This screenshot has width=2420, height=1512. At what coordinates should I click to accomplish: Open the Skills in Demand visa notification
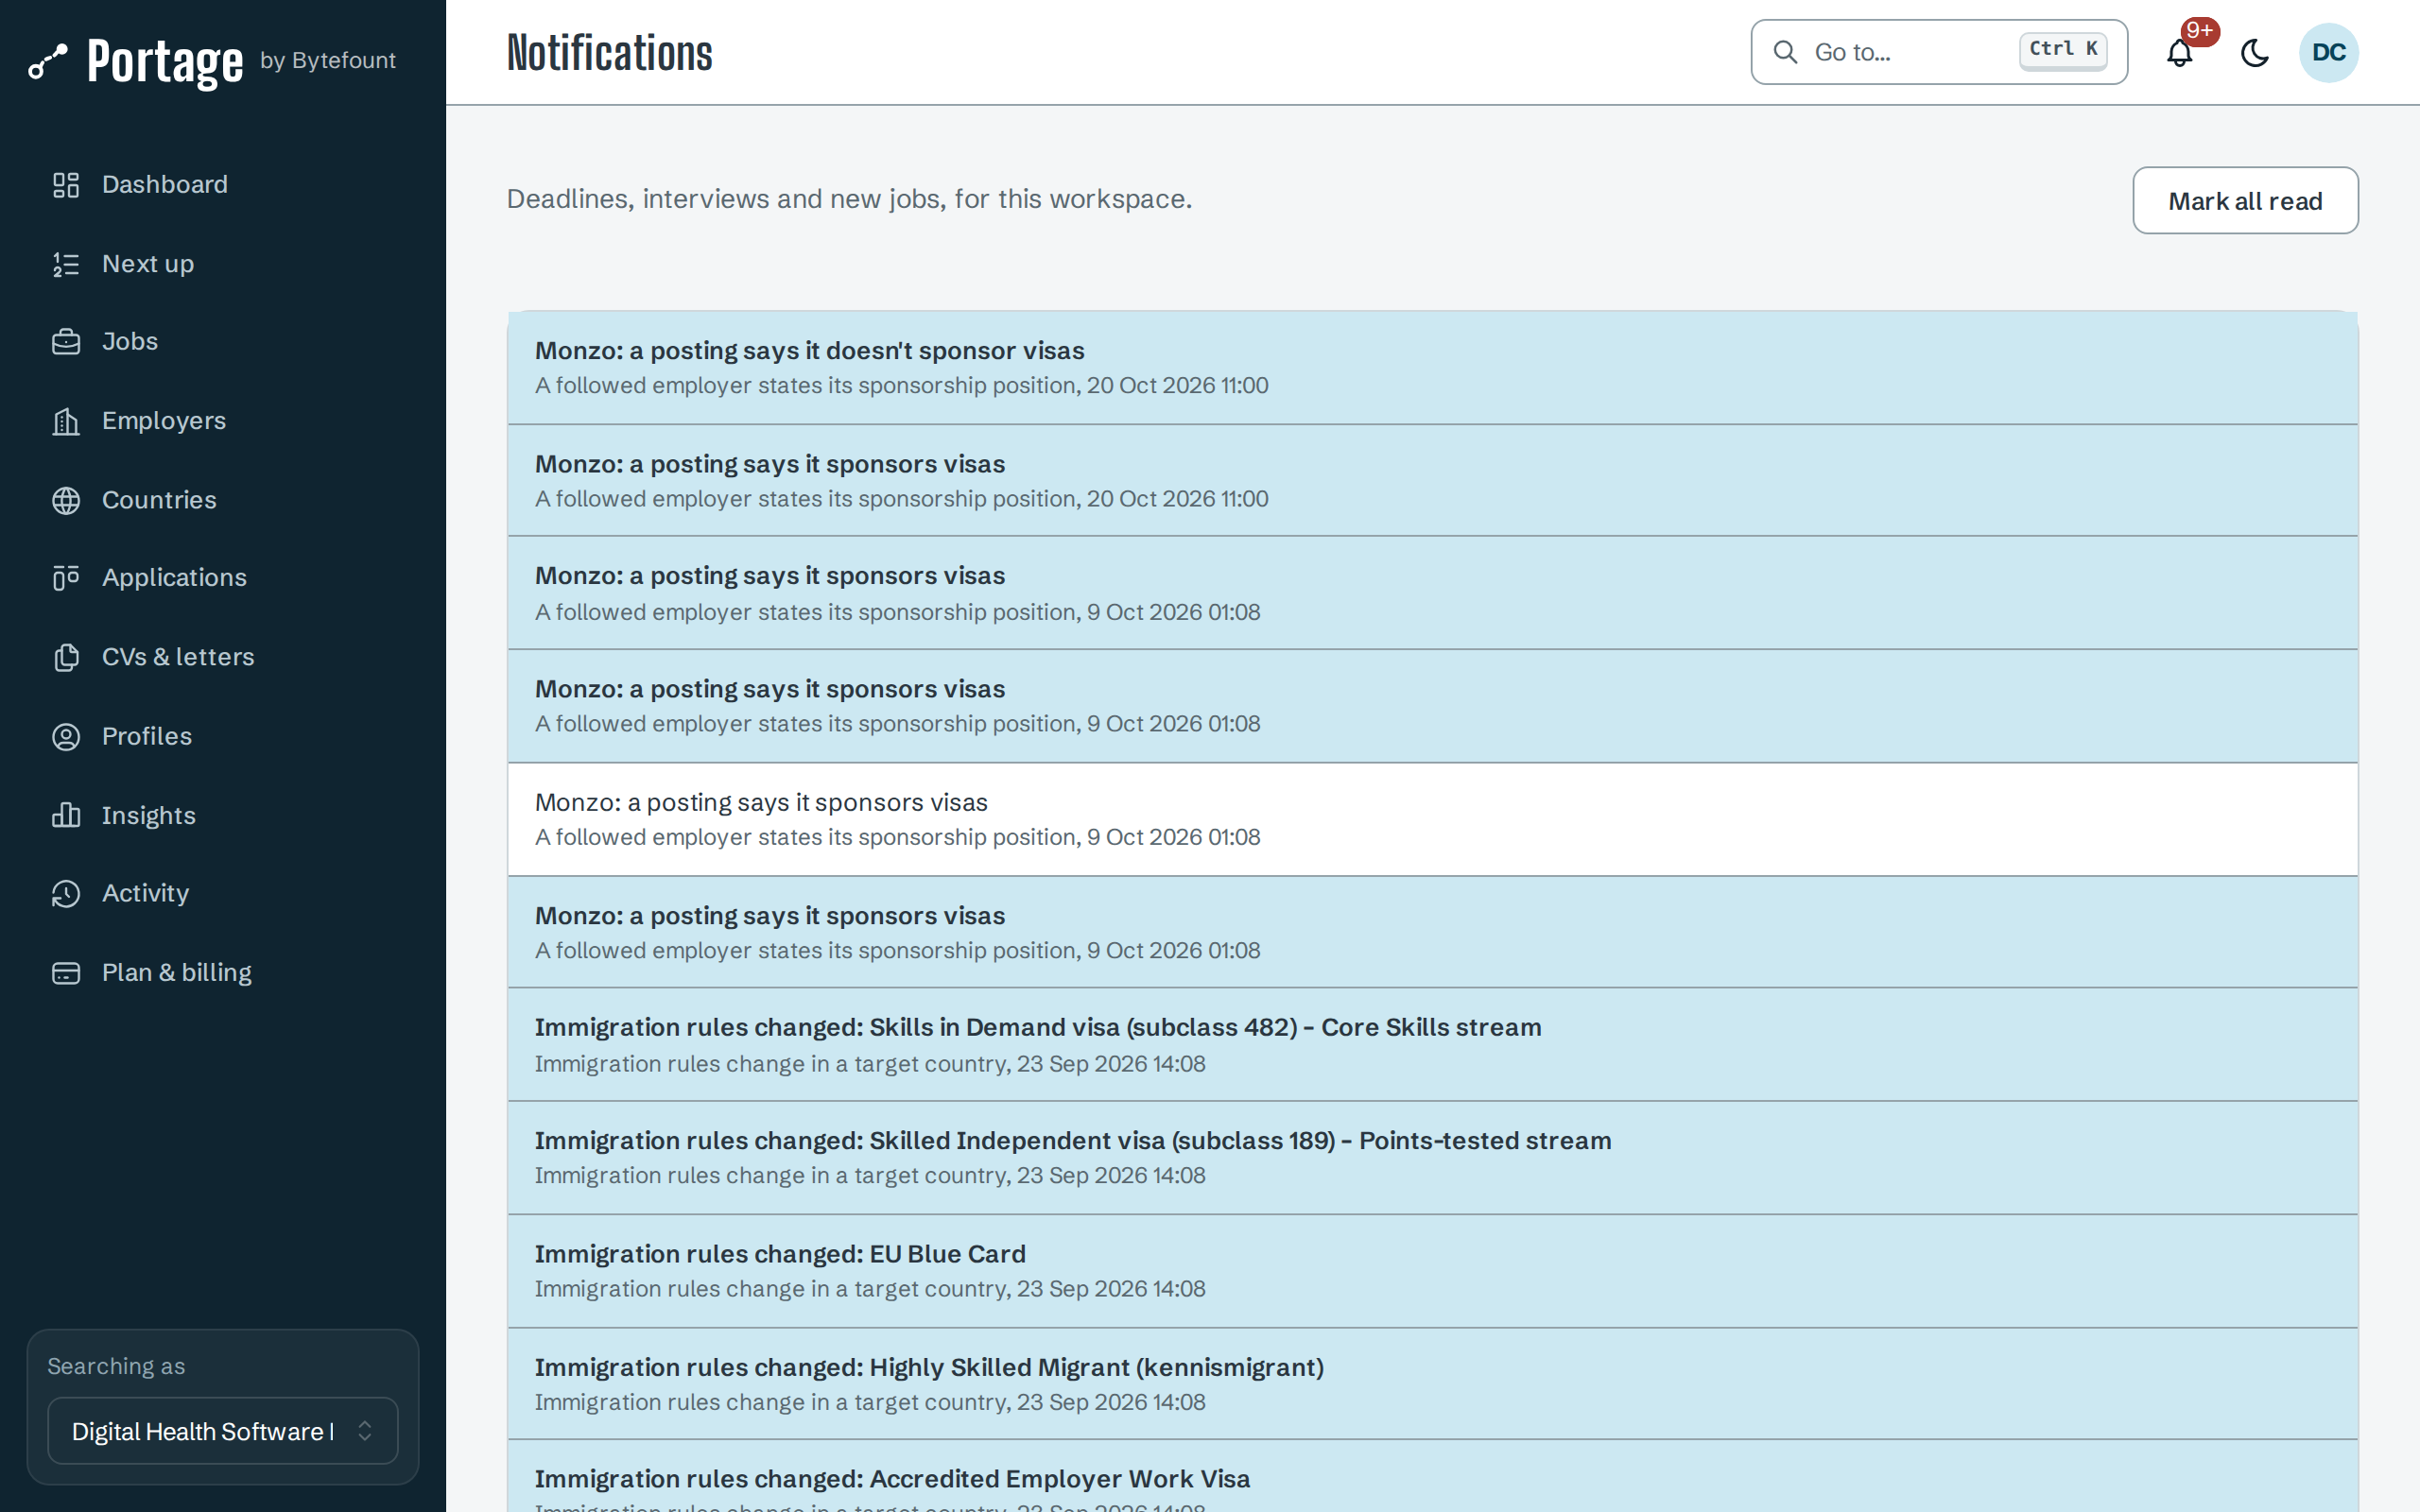(1432, 1045)
